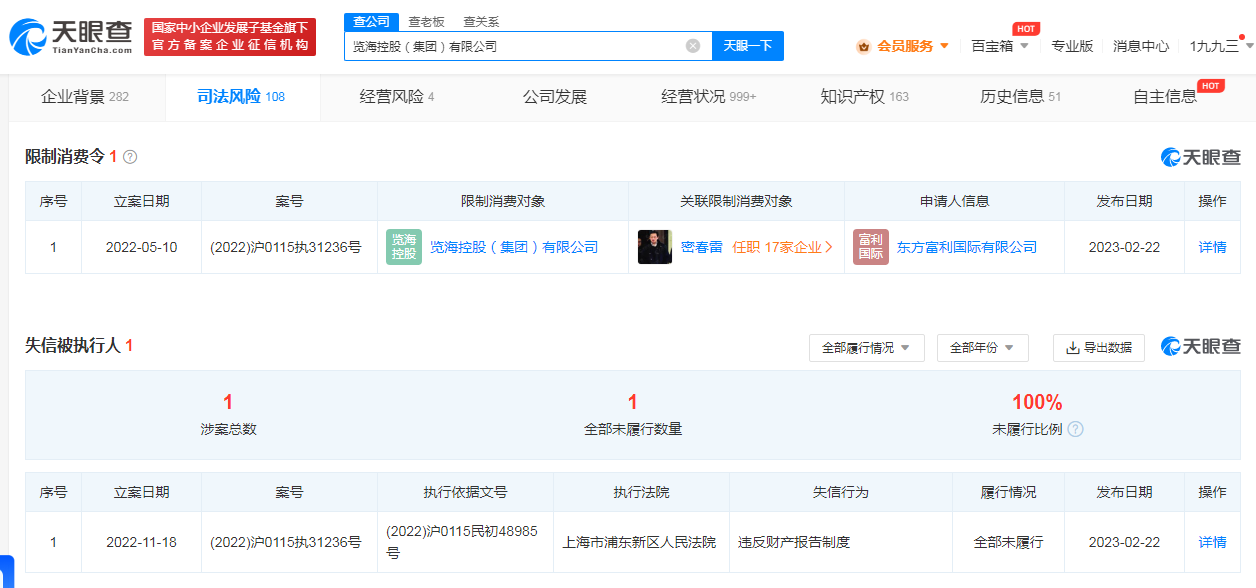
Task: Click the 涉案总数 statistic
Action: point(228,415)
